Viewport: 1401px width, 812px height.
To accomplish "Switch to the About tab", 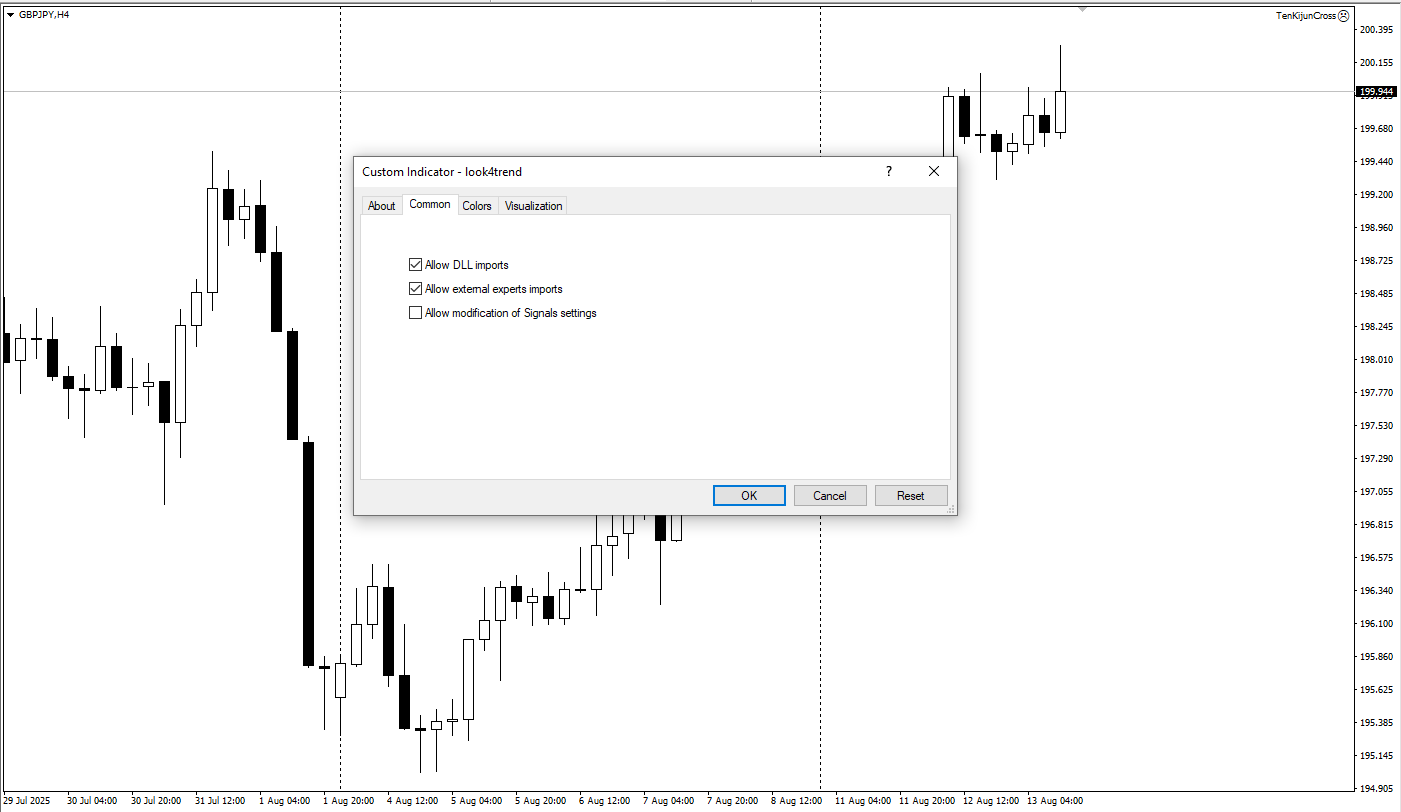I will (x=382, y=206).
